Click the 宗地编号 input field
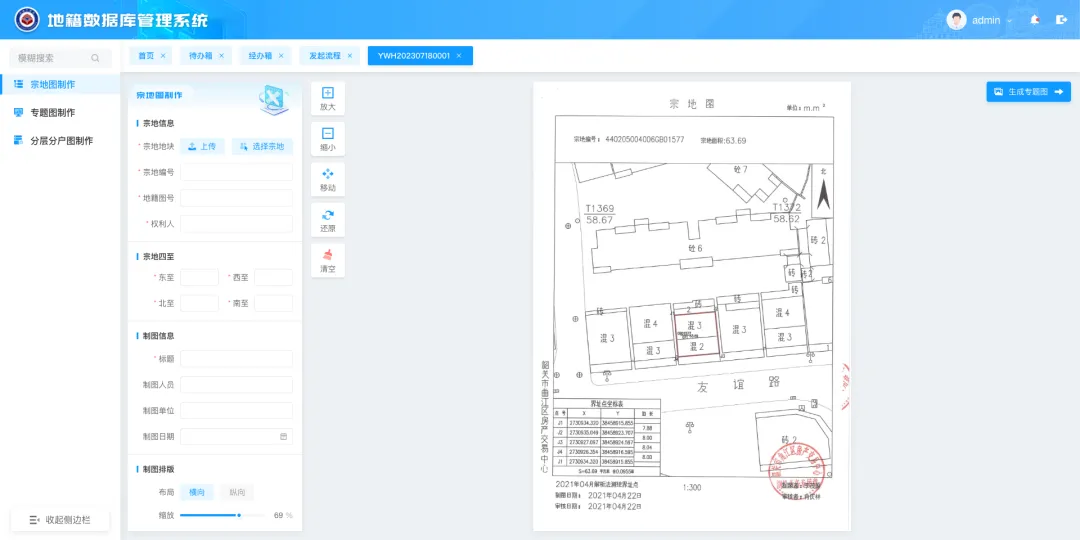The width and height of the screenshot is (1080, 540). (x=236, y=172)
